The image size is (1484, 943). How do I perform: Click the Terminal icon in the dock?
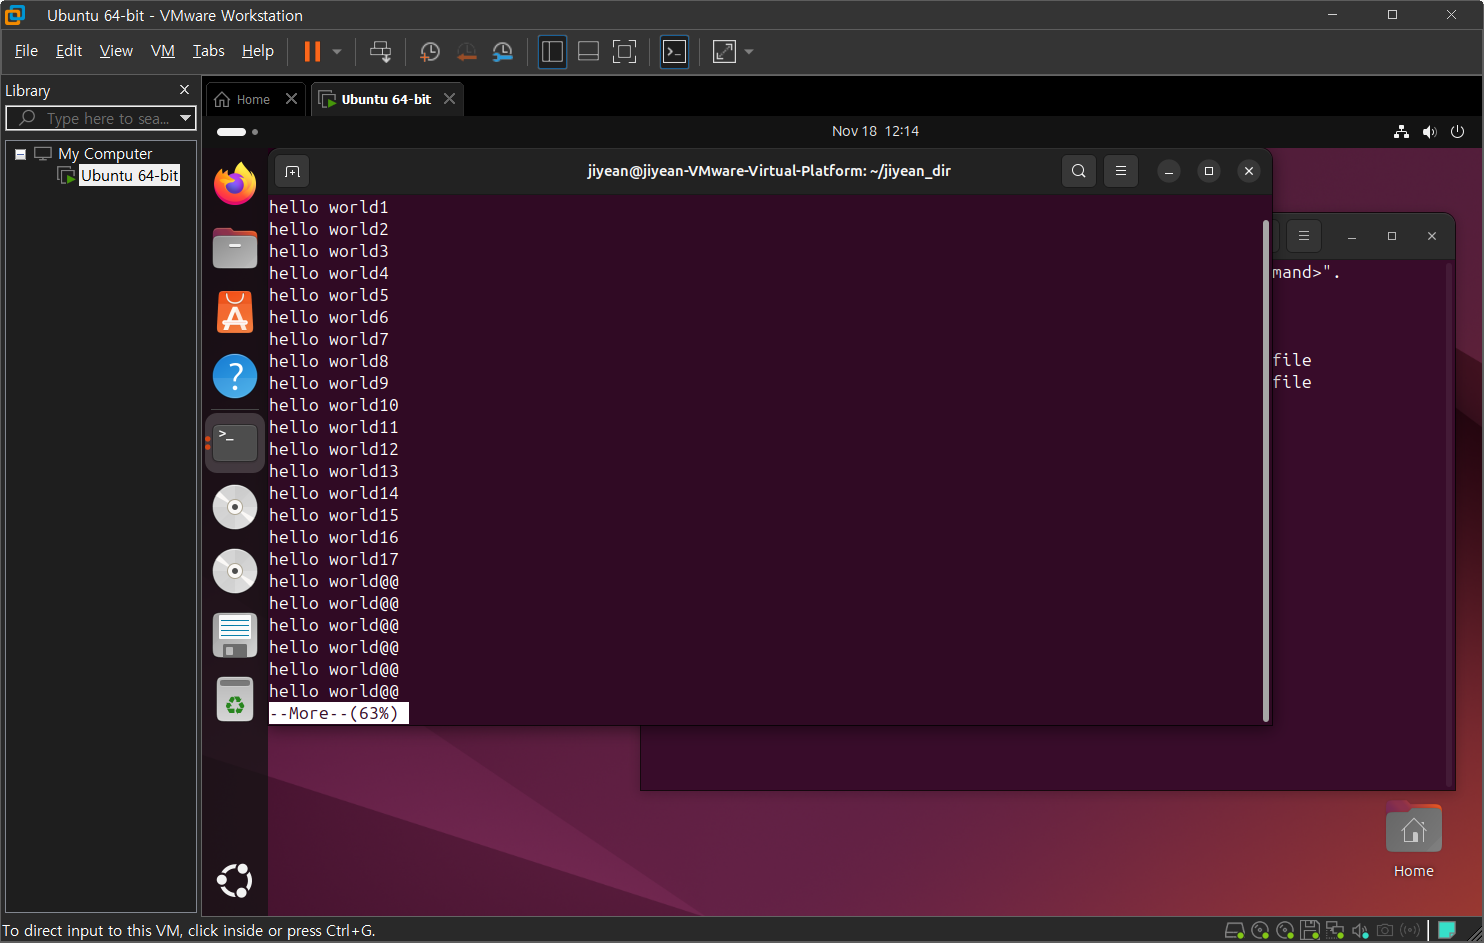(x=235, y=442)
